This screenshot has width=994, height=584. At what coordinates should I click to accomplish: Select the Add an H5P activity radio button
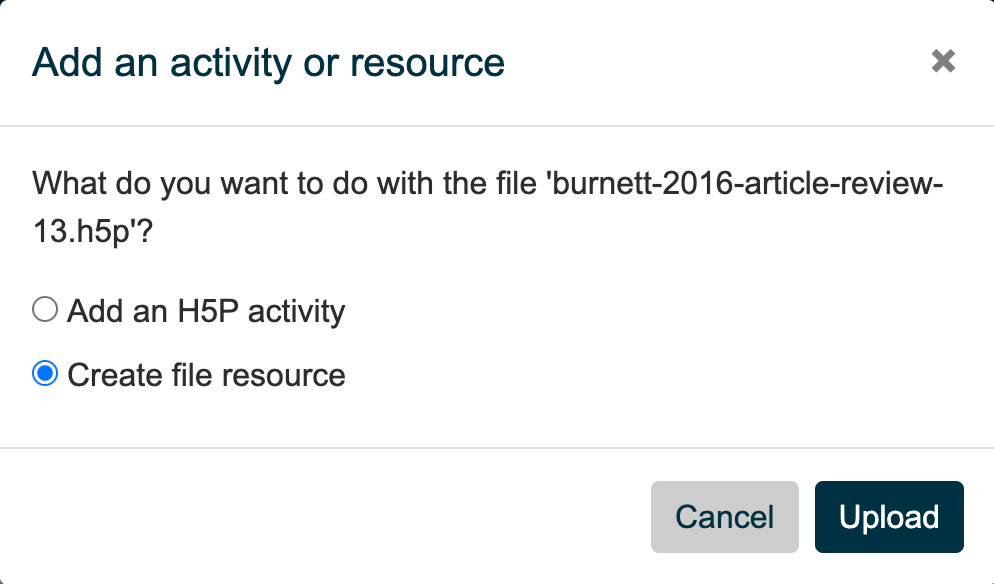pyautogui.click(x=45, y=310)
